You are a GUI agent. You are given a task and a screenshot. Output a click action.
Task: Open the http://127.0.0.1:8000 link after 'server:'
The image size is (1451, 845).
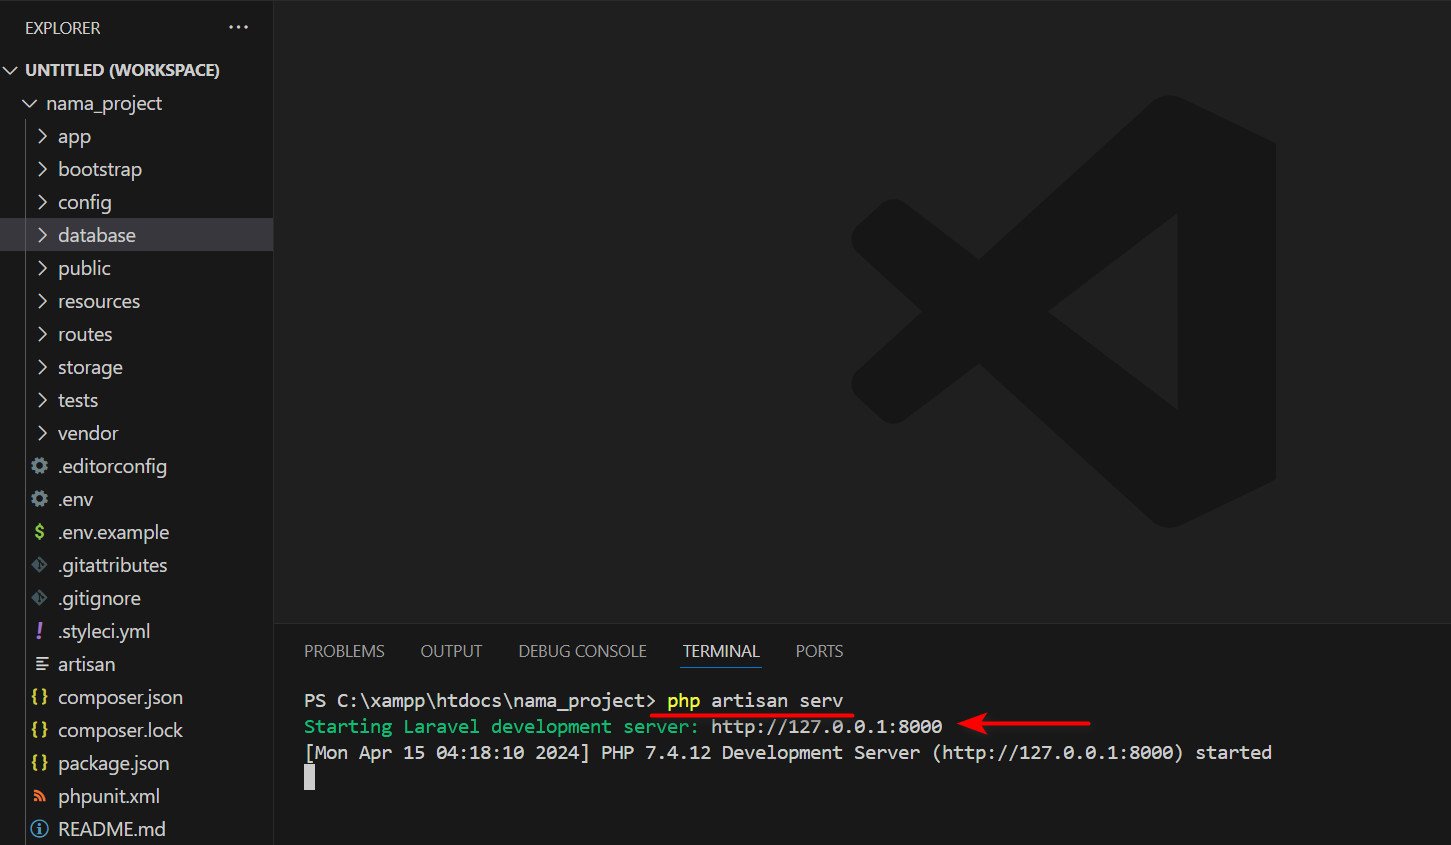click(x=826, y=726)
